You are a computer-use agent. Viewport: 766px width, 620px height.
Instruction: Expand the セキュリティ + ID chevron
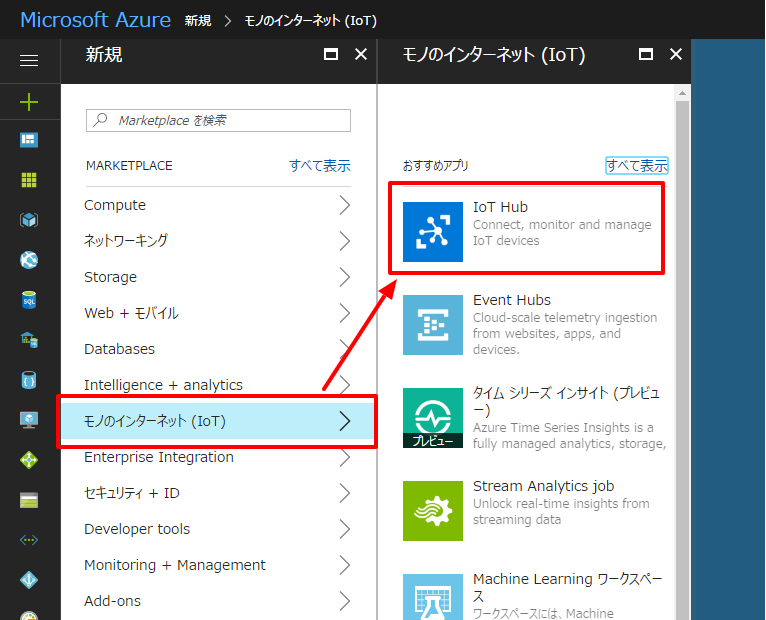345,493
